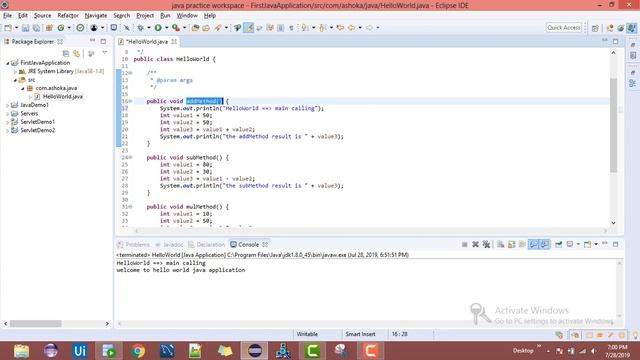The image size is (640, 360).
Task: Click the Run Last Tool (external tools) icon
Action: (176, 28)
